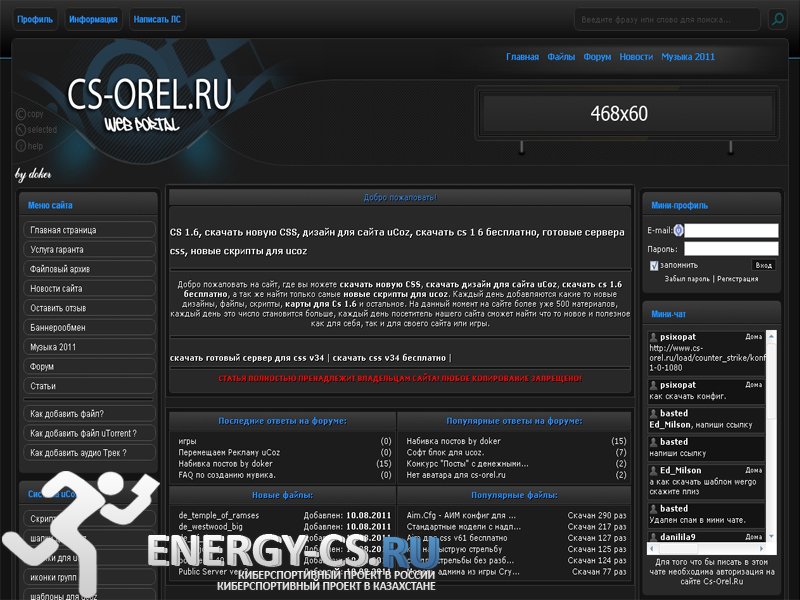Click the icon beside the E-mail label
The width and height of the screenshot is (800, 600).
tap(678, 231)
